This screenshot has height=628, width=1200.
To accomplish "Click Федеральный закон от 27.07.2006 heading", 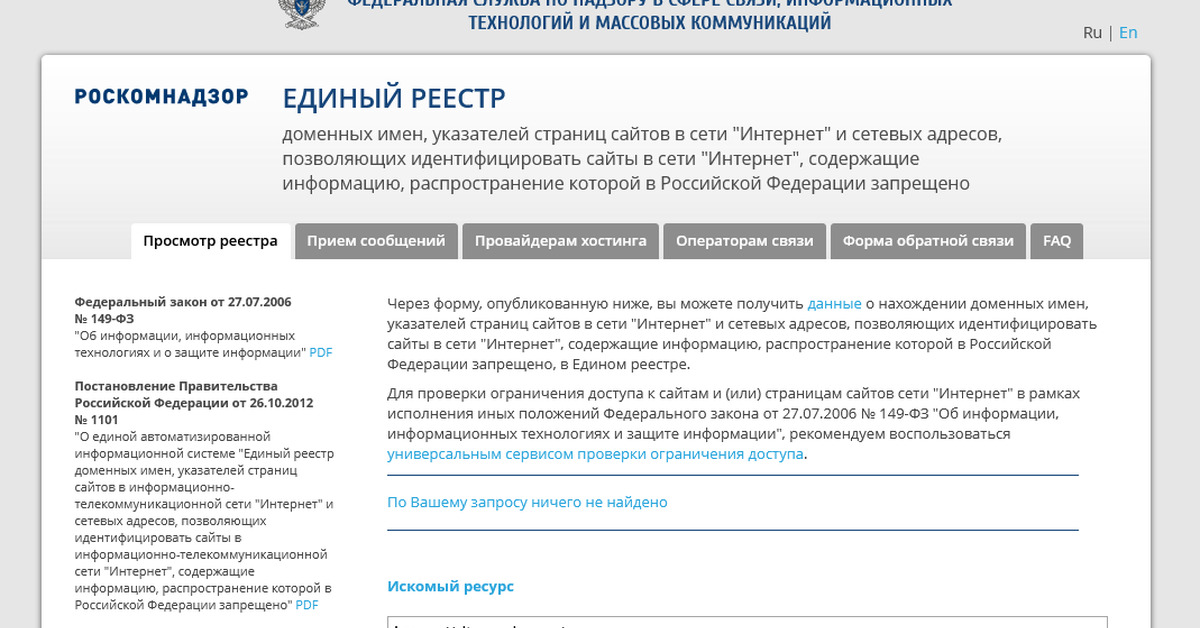I will [183, 310].
